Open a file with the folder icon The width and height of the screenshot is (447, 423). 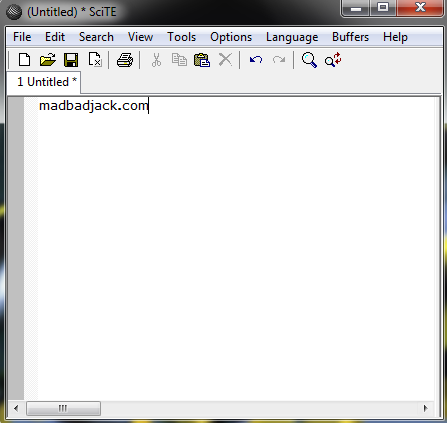pyautogui.click(x=48, y=60)
